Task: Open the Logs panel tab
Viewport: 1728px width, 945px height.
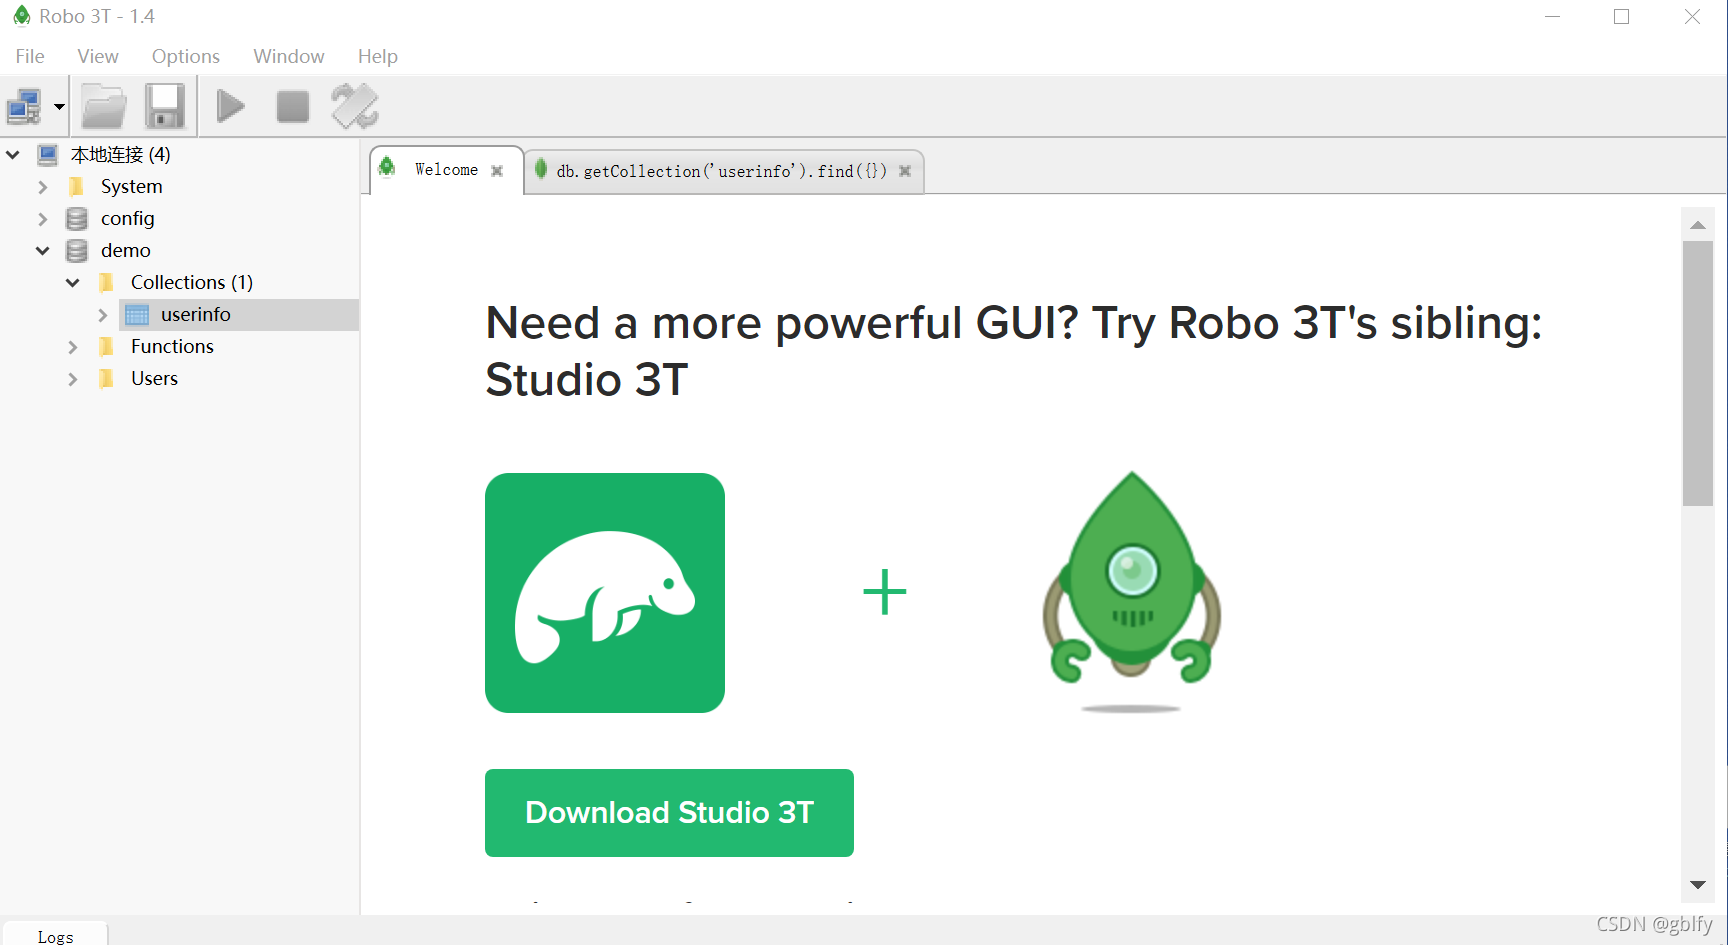Action: pyautogui.click(x=56, y=936)
